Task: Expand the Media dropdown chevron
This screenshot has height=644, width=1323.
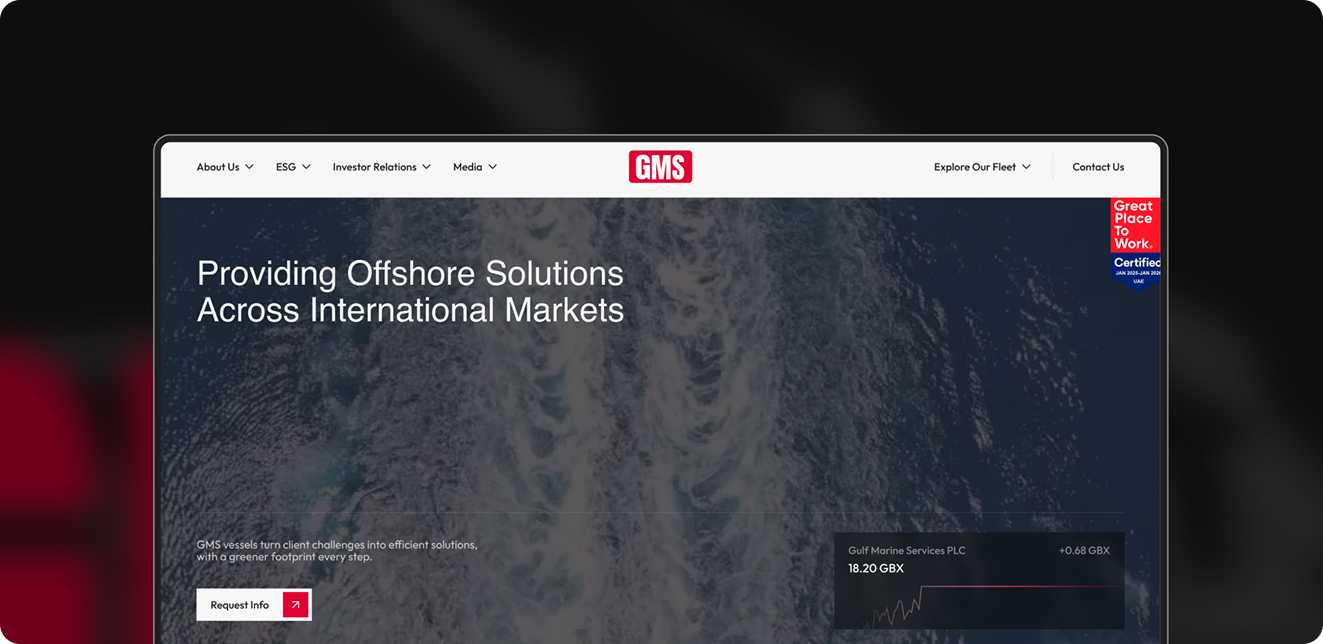Action: tap(492, 167)
